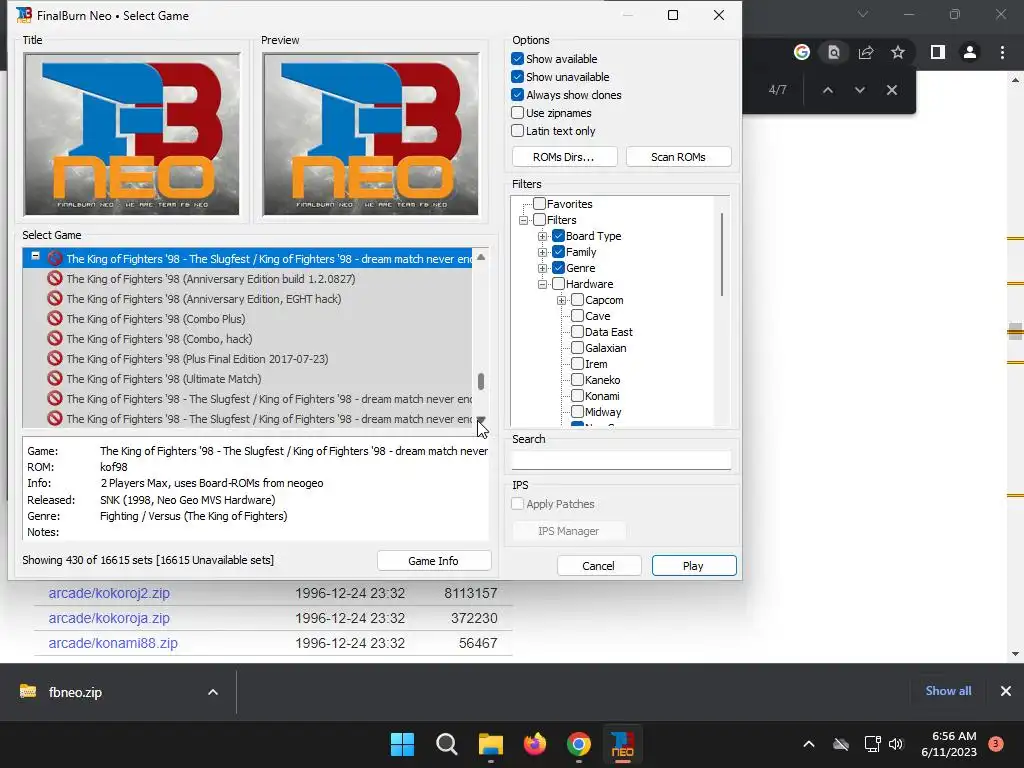Expand the Capcom node
The image size is (1024, 768).
(x=561, y=300)
